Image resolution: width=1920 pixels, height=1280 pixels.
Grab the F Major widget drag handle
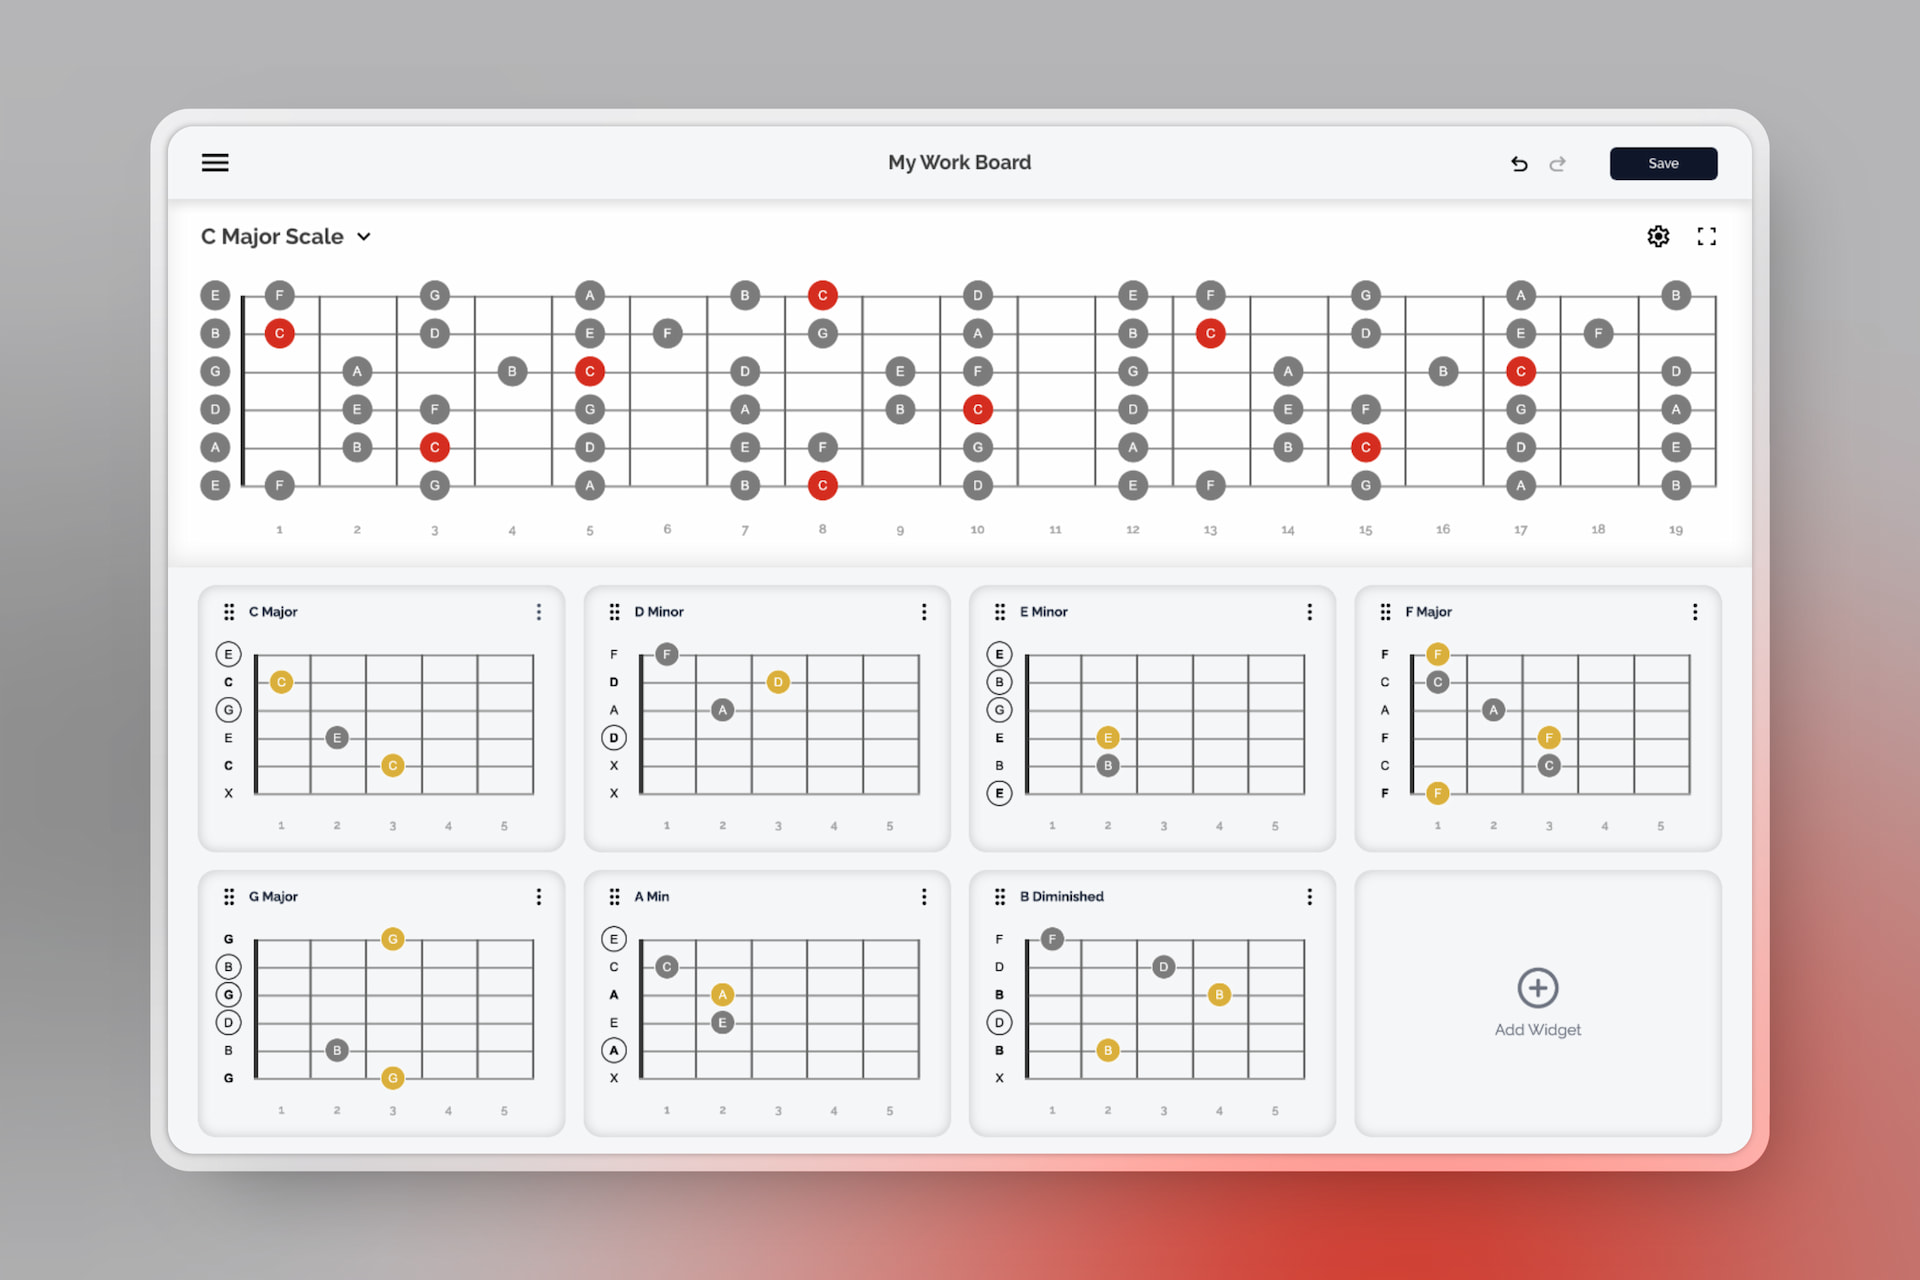pyautogui.click(x=1385, y=612)
